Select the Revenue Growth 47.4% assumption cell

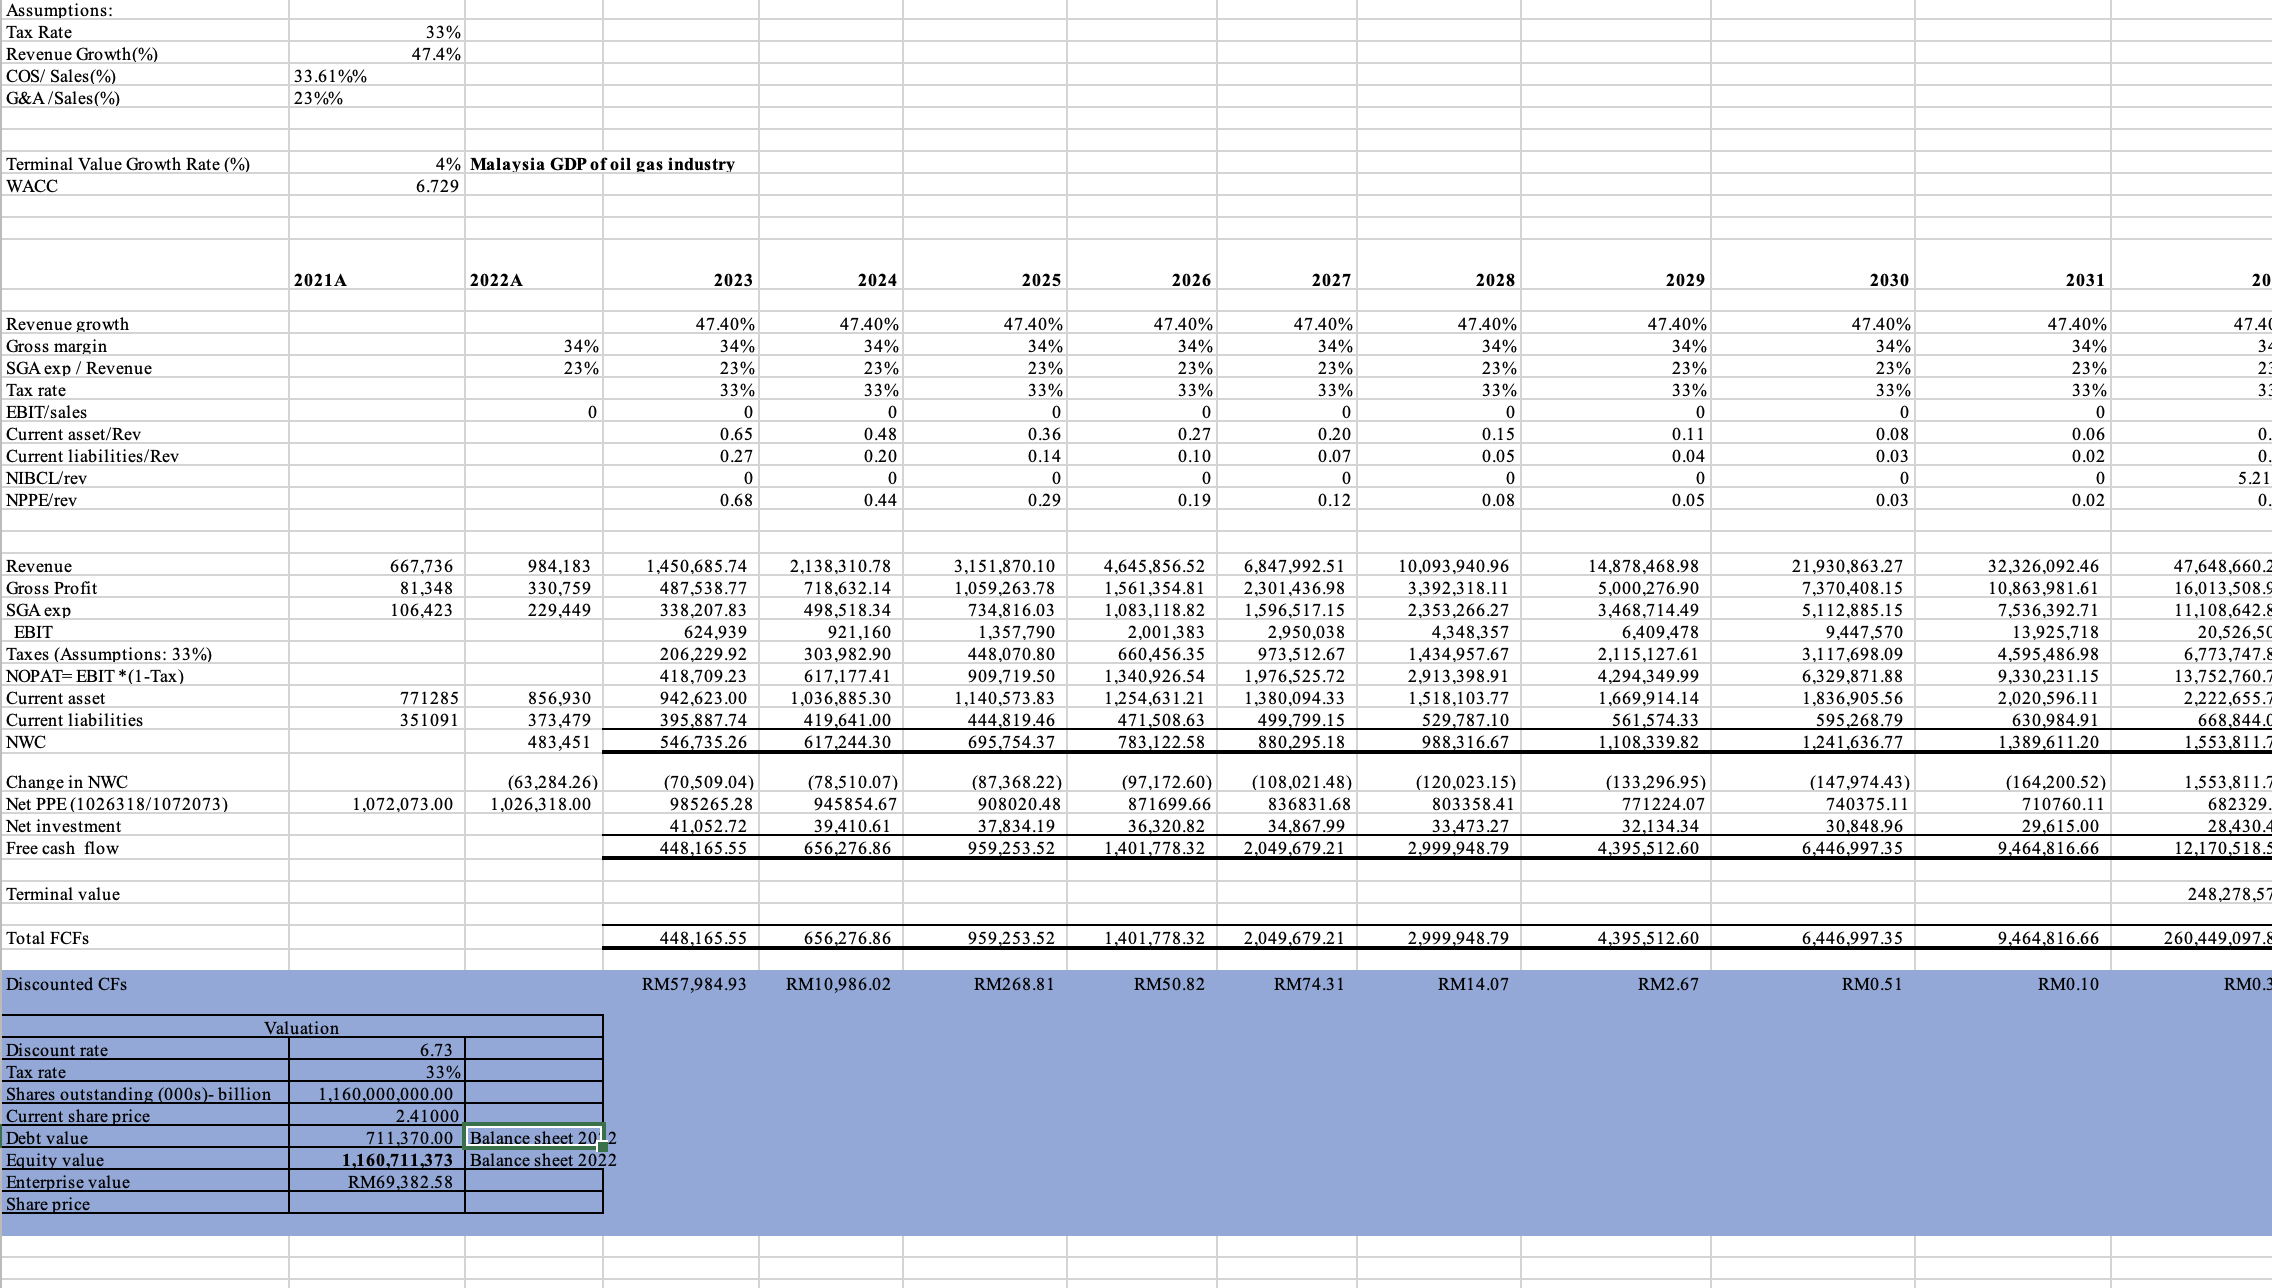pyautogui.click(x=437, y=54)
